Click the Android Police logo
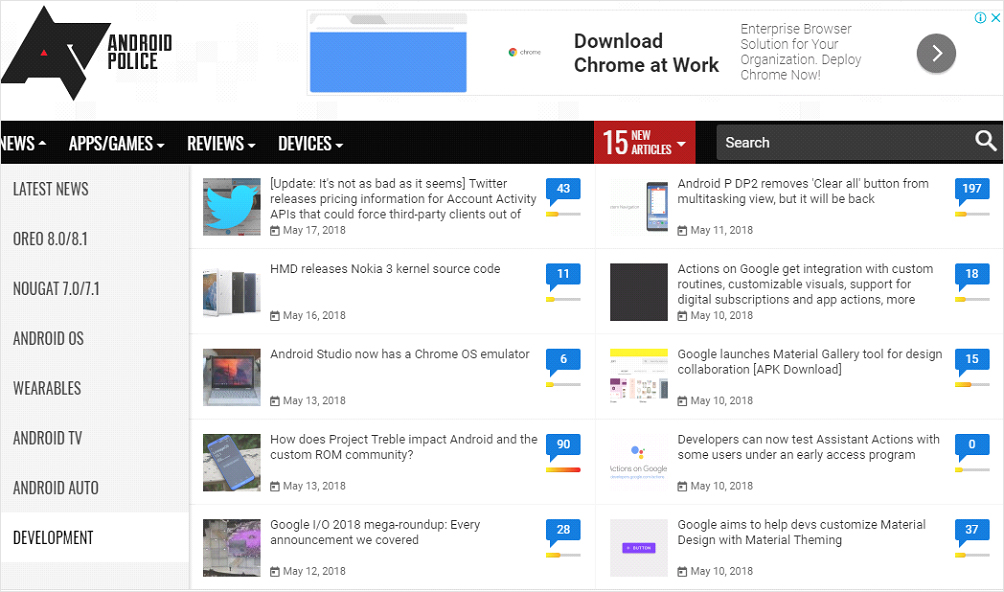Screen dimensions: 1004x592 click(x=86, y=53)
